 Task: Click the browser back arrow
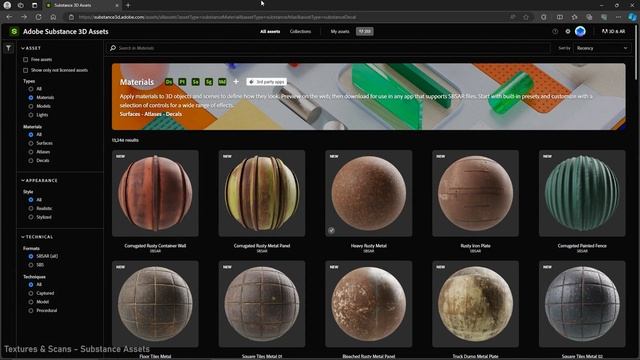pos(9,17)
